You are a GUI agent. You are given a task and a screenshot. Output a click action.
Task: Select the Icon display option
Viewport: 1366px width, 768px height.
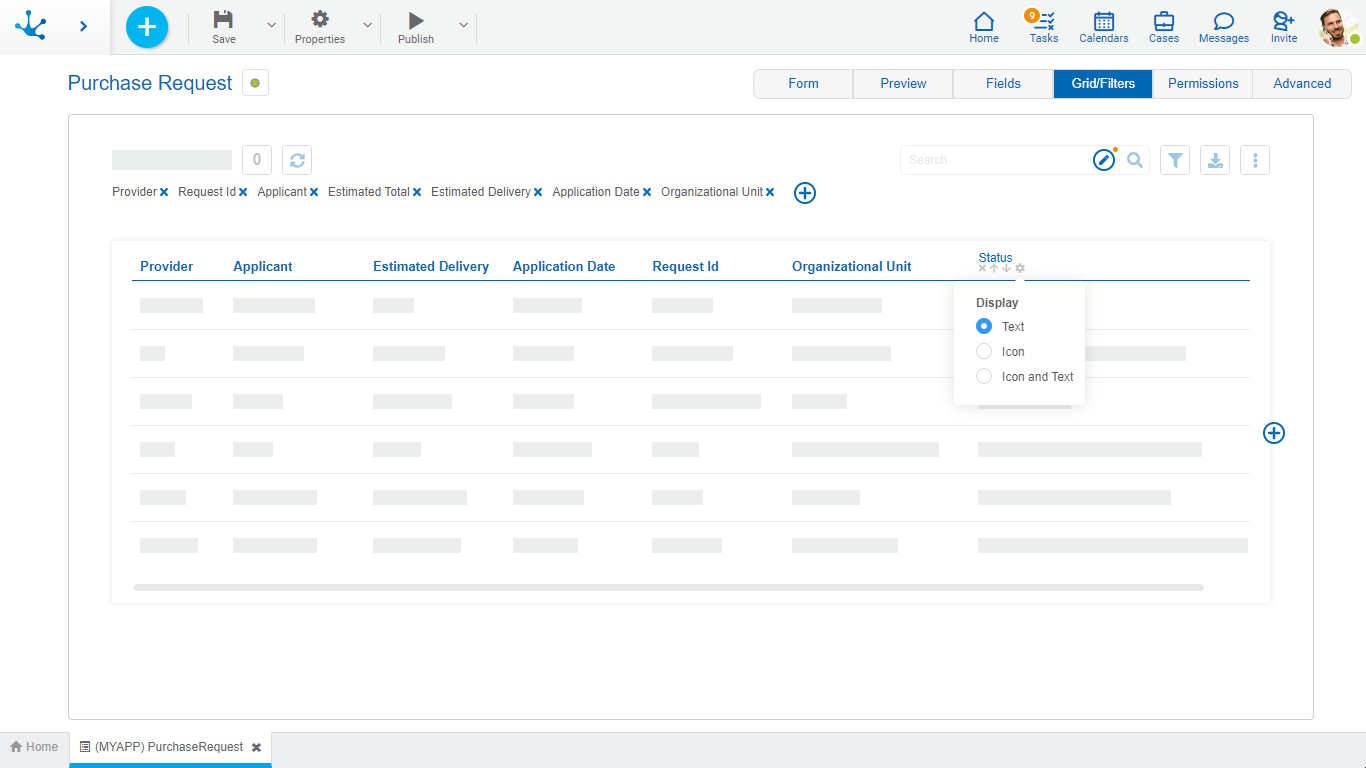[984, 351]
